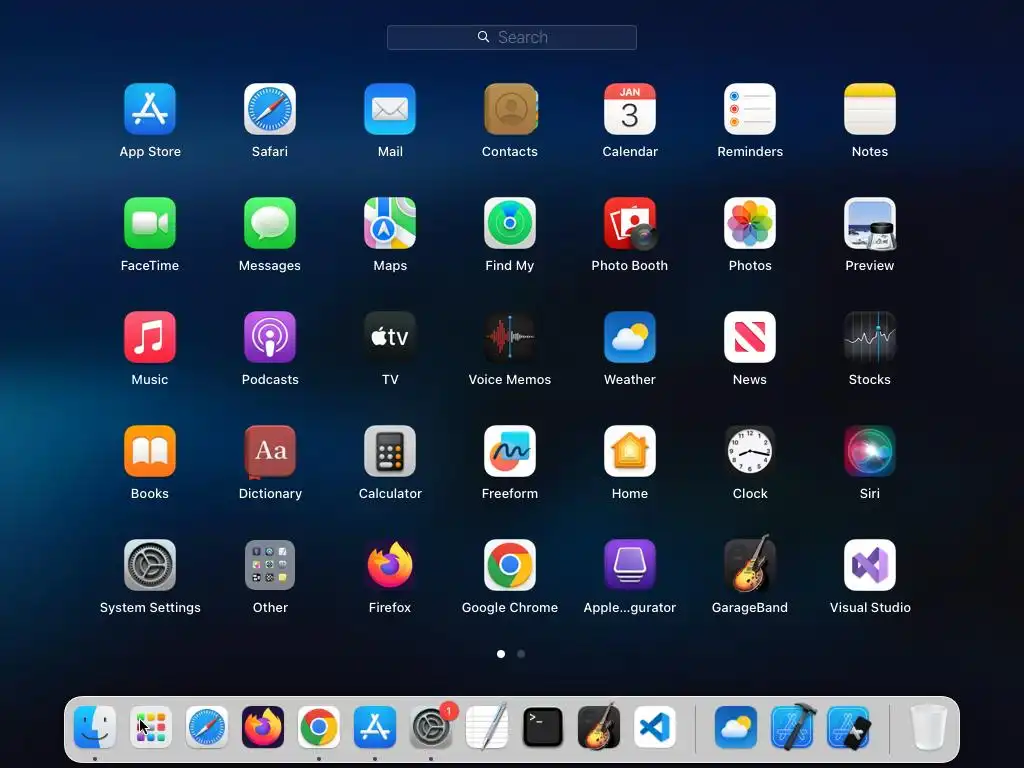This screenshot has width=1024, height=768.
Task: Open the News app
Action: [x=750, y=337]
